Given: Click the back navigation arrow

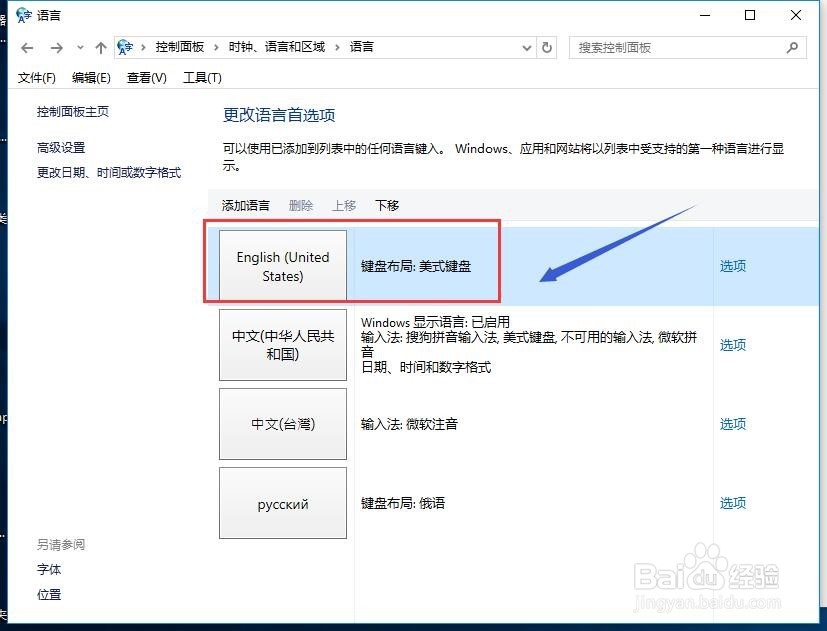Looking at the screenshot, I should point(26,47).
